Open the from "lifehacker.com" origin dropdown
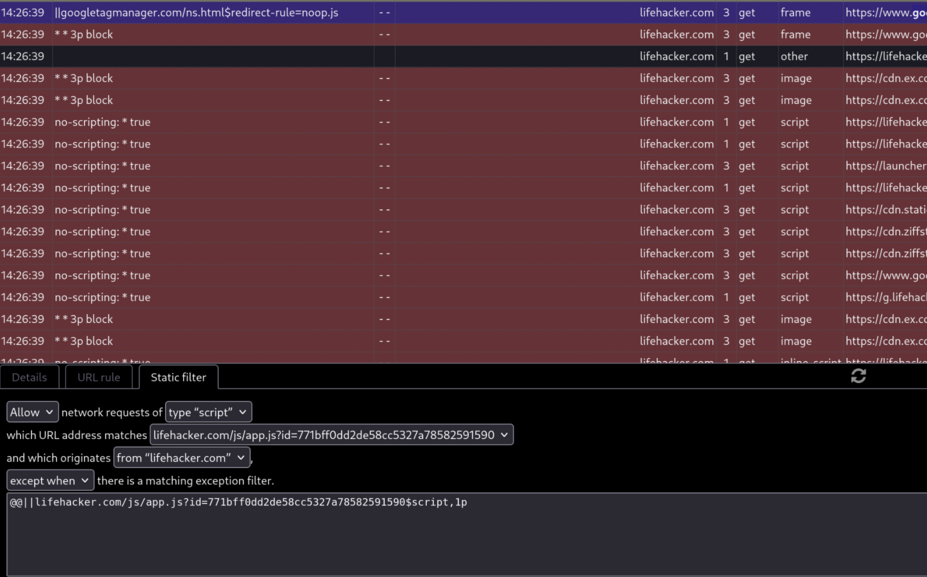The width and height of the screenshot is (927, 577). (181, 457)
